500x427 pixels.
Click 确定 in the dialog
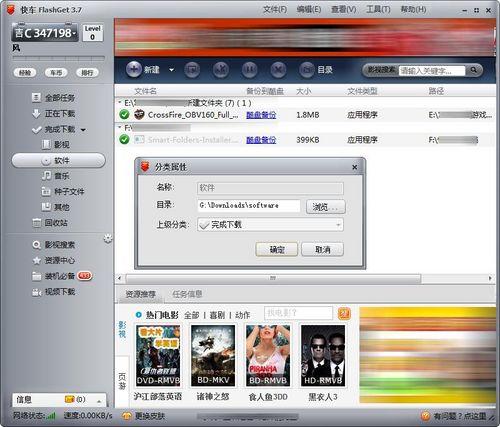(x=277, y=249)
